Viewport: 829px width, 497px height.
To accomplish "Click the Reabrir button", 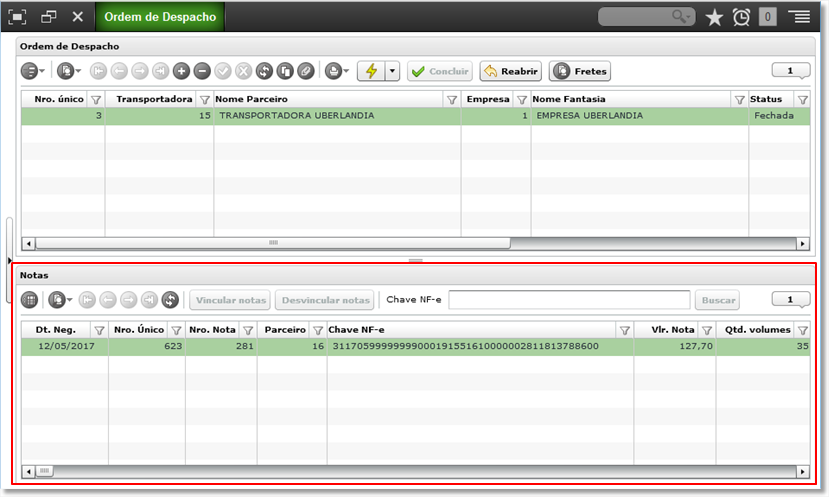I will [511, 71].
